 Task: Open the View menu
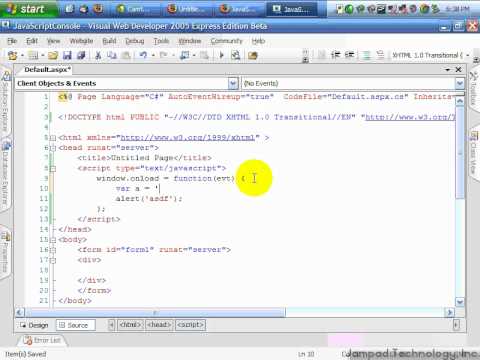[53, 41]
